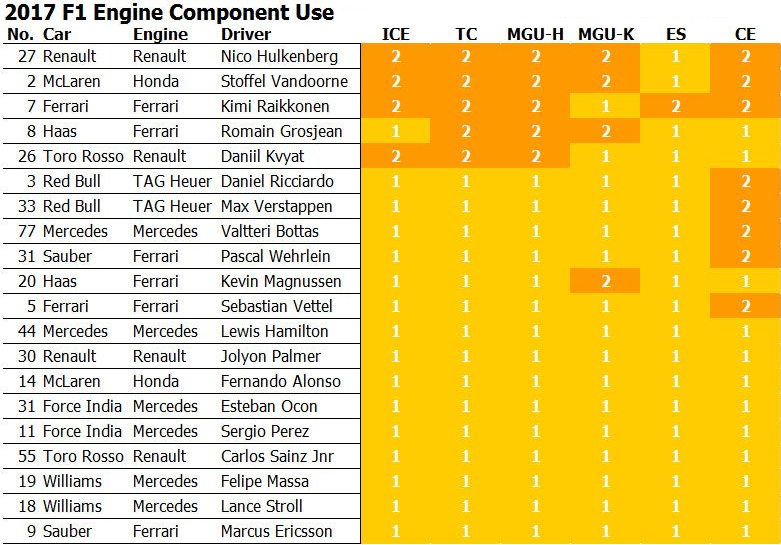Screen dimensions: 781x545
Task: Select Romain Grosjean's ICE value cell
Action: click(x=395, y=131)
